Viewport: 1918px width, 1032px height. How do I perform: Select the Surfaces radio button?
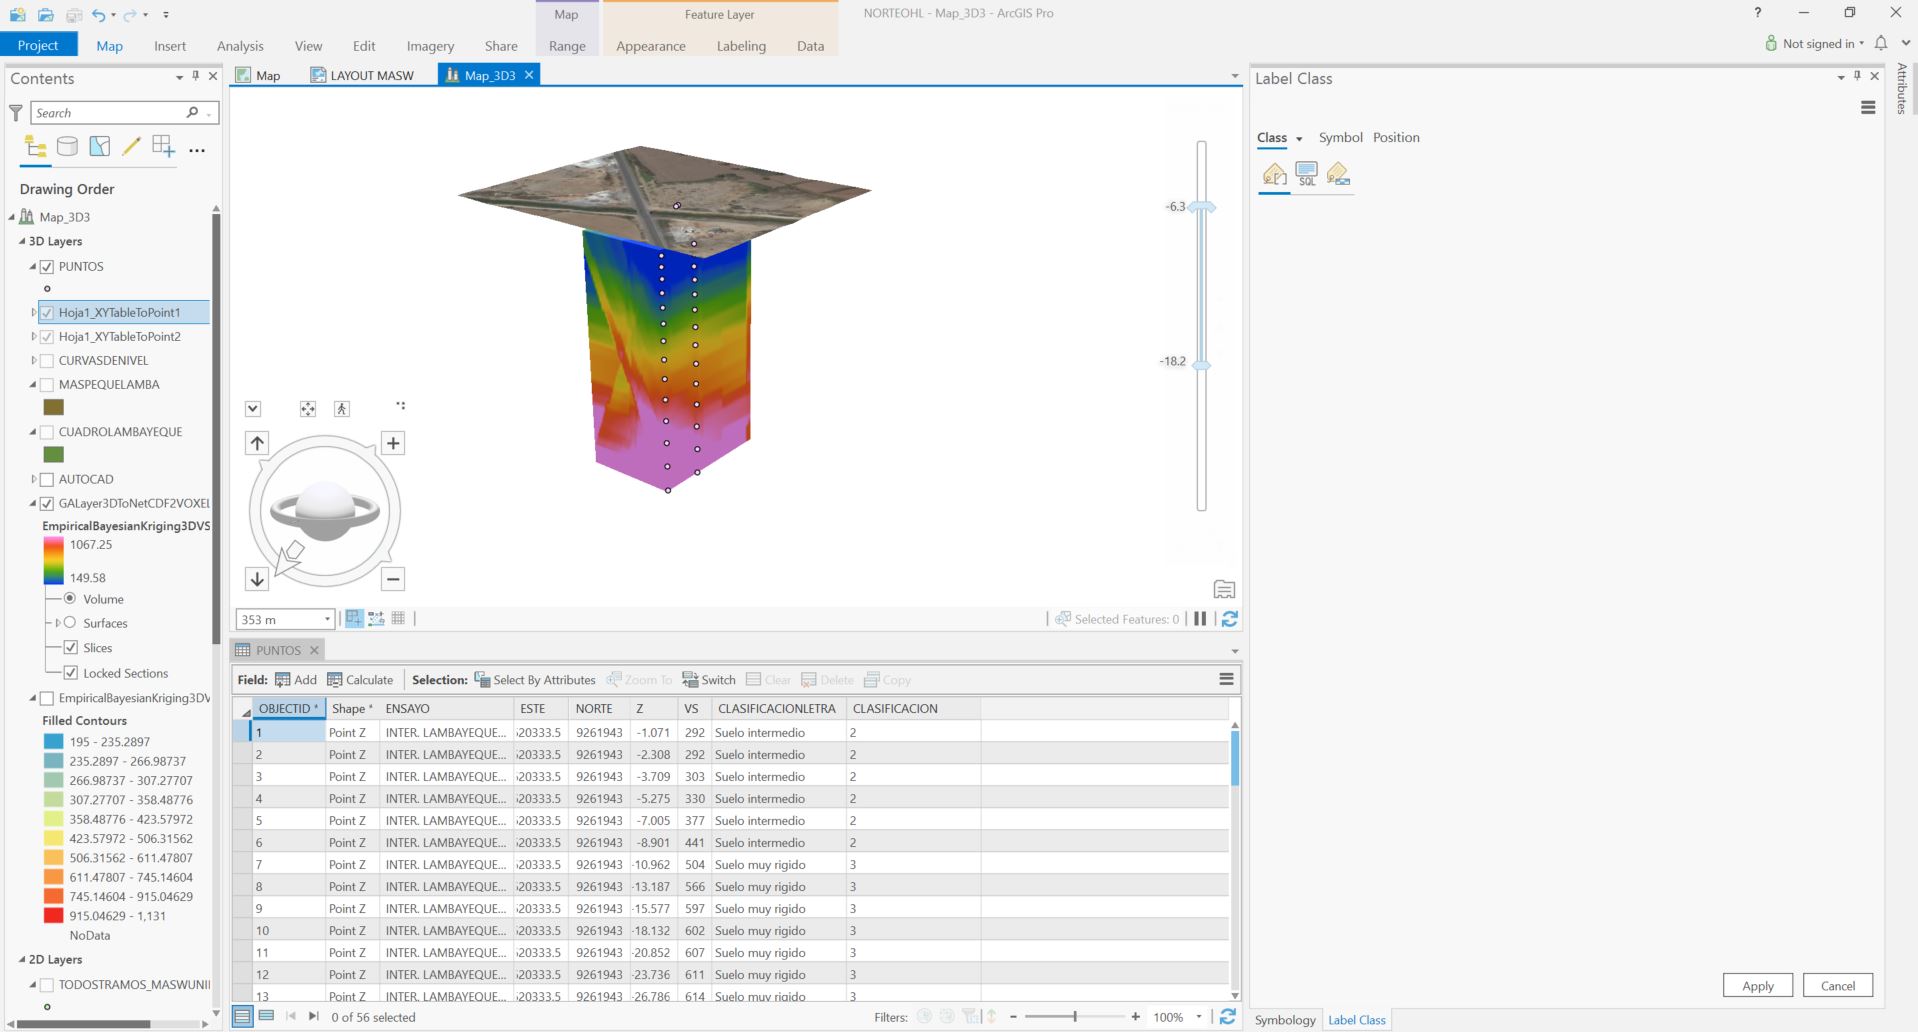click(x=70, y=623)
